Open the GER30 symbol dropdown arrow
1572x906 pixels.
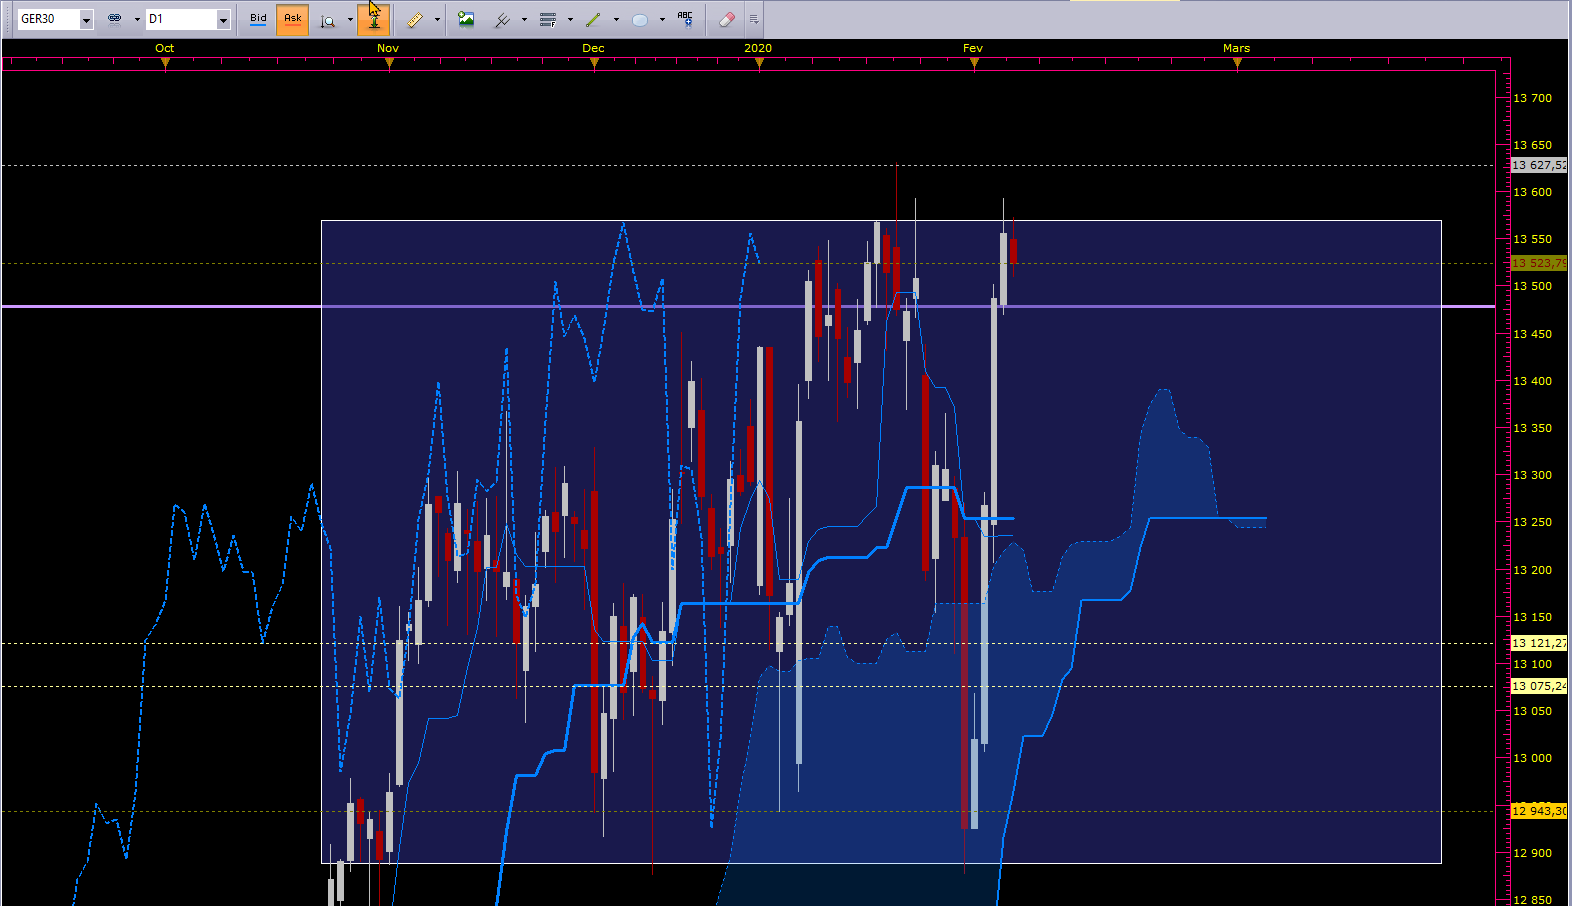pos(86,20)
